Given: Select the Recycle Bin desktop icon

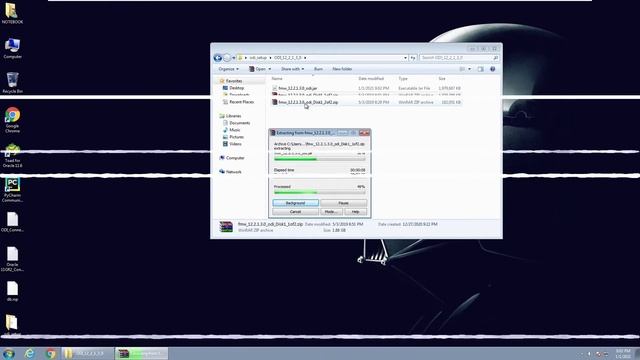Looking at the screenshot, I should pyautogui.click(x=12, y=82).
